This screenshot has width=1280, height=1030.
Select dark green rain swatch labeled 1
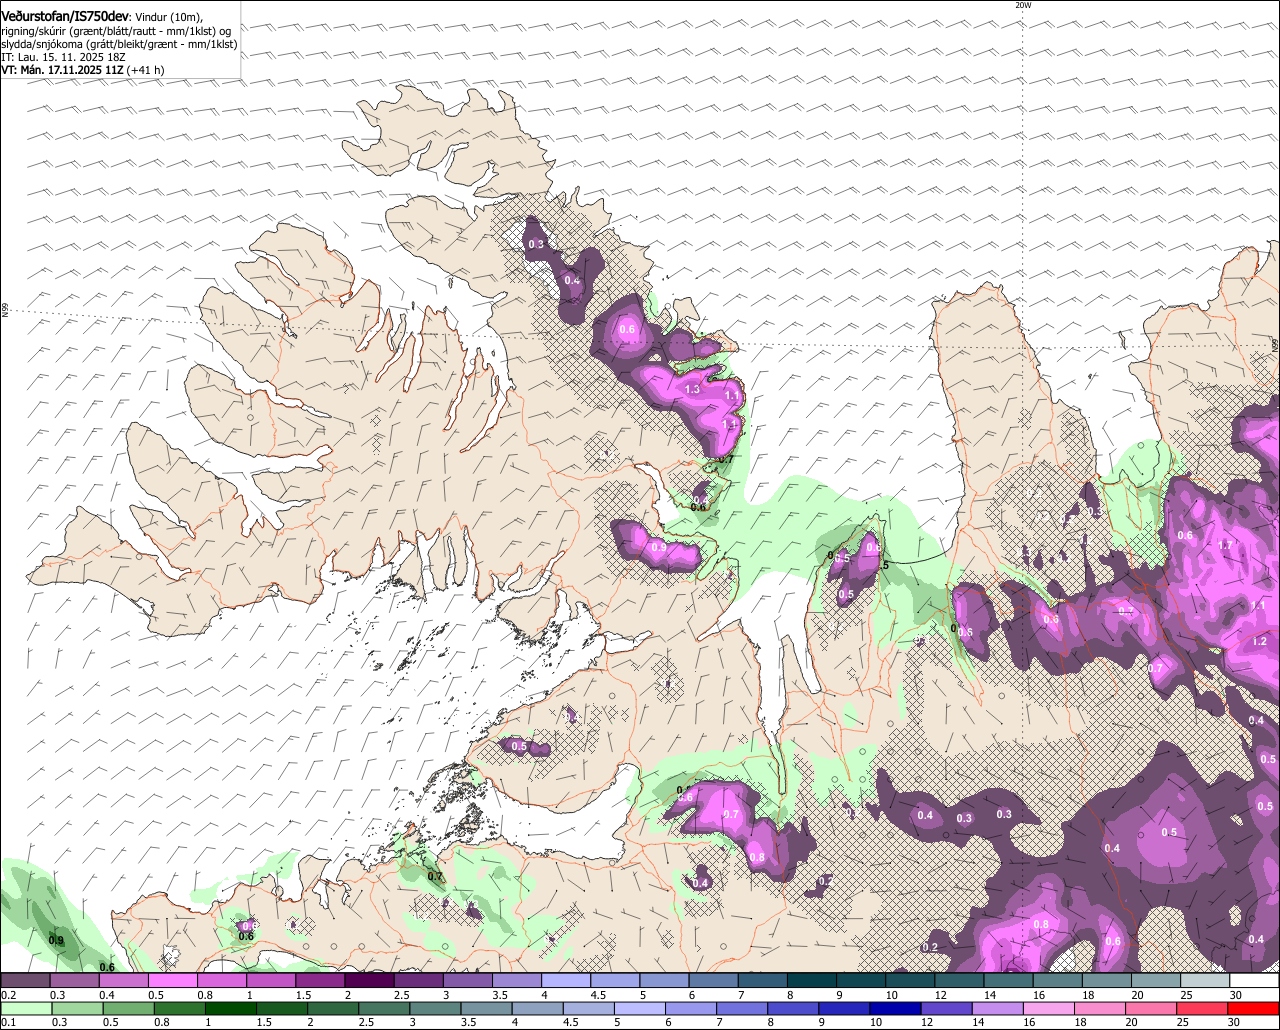click(231, 1008)
